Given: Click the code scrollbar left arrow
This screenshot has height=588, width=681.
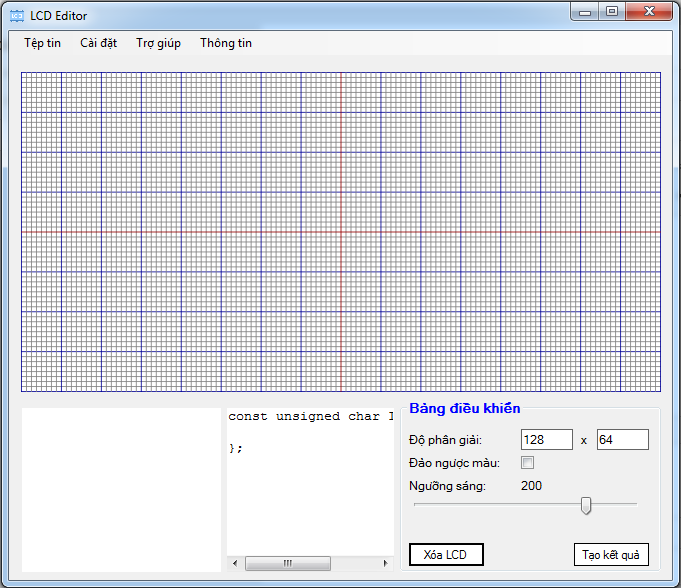Looking at the screenshot, I should click(x=235, y=563).
